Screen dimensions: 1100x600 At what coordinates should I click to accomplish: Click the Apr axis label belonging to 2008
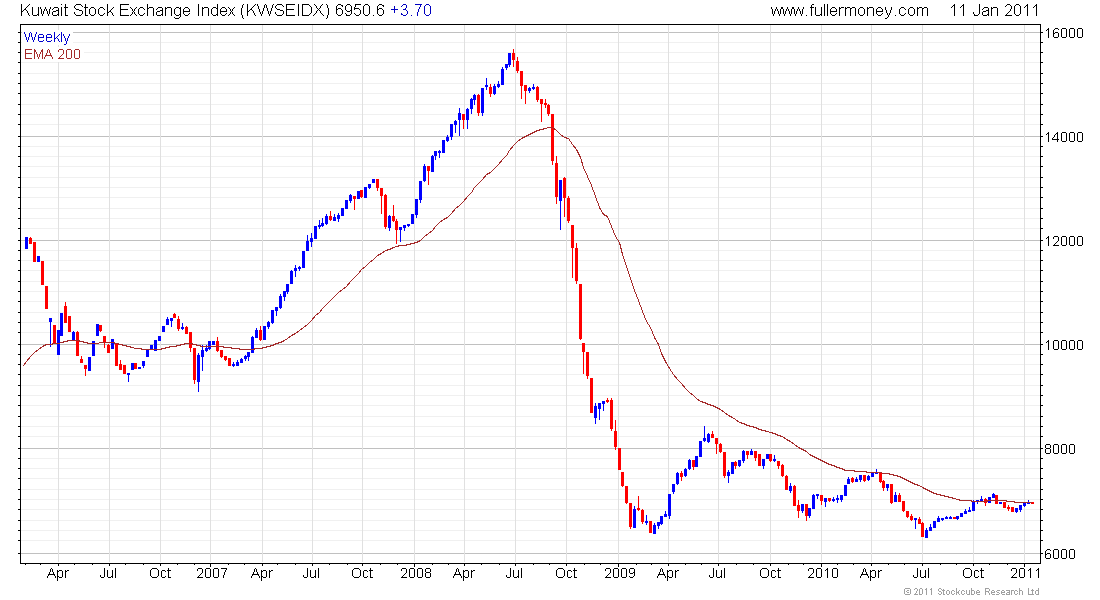coord(464,573)
